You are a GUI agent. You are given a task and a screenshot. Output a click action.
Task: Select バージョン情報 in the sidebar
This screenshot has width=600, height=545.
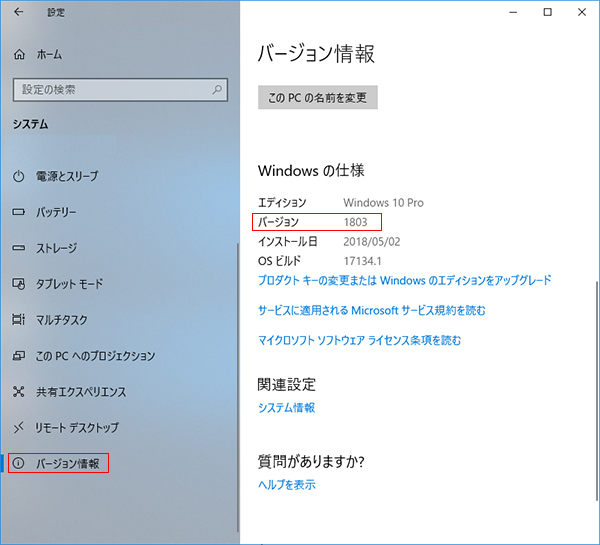(67, 463)
